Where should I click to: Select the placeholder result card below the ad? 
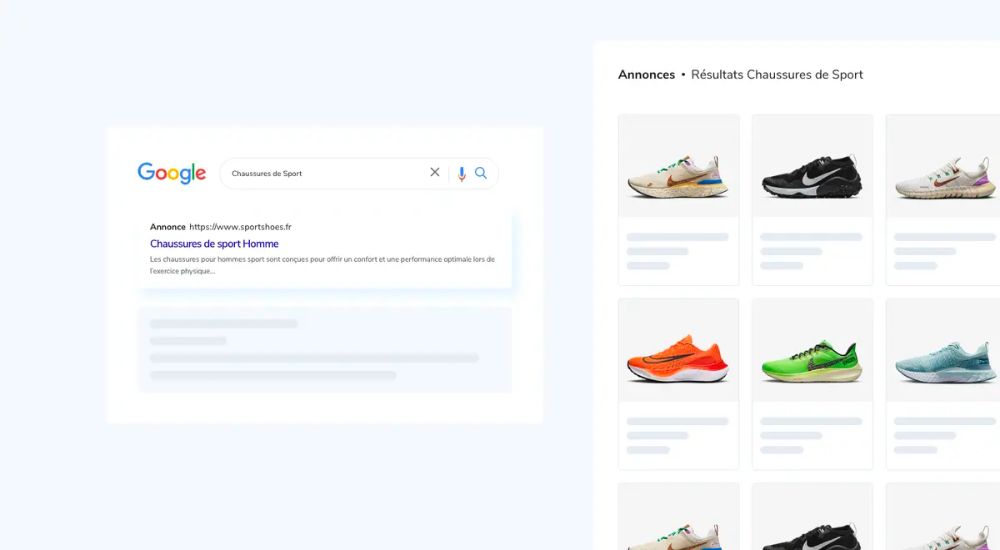(x=325, y=350)
